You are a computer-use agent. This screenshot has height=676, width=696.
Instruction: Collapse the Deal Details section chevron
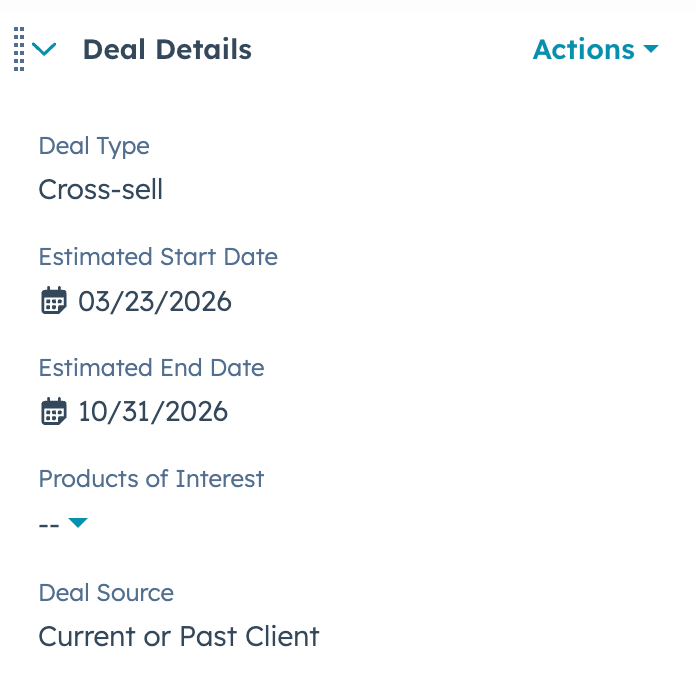44,49
